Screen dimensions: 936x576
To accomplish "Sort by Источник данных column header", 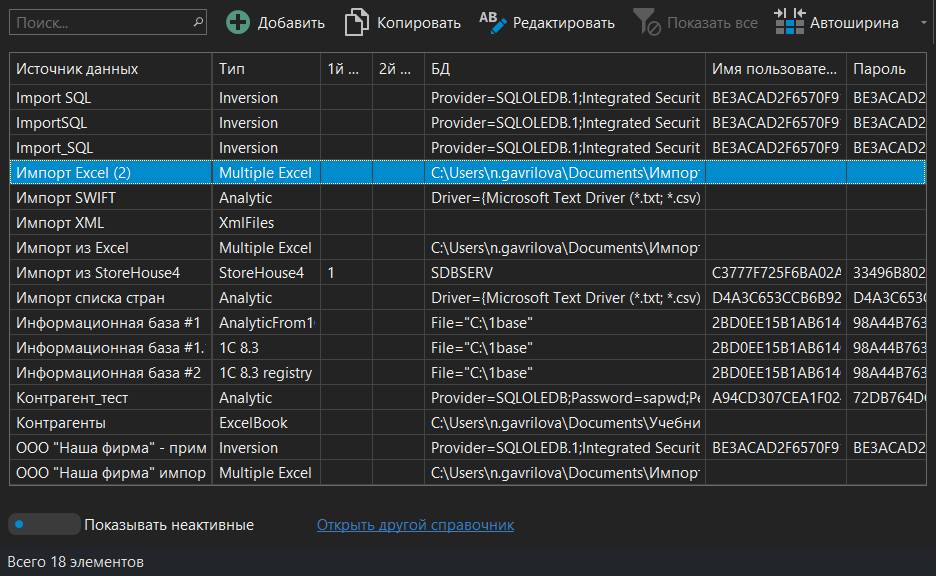I will [x=77, y=69].
